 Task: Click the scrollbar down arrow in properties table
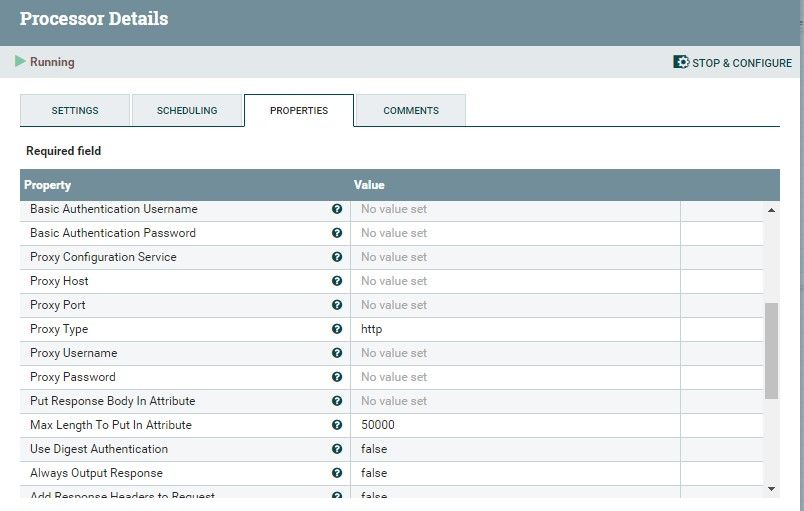coord(771,487)
